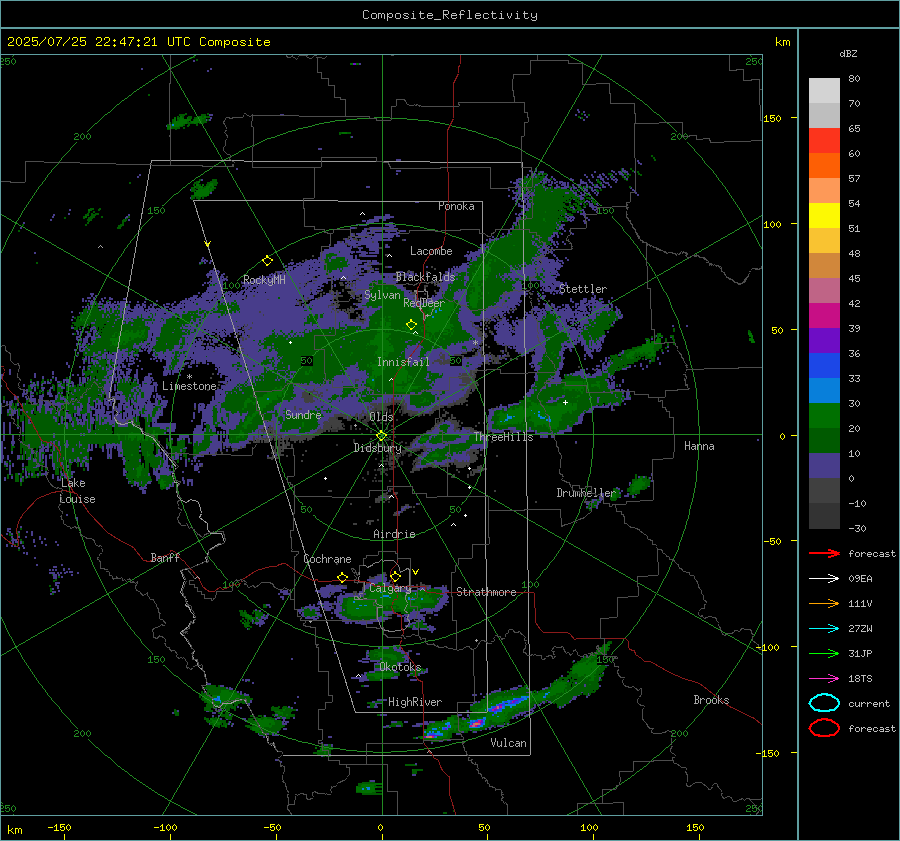Click the yellow diamond marker below RedDeer
900x841 pixels.
(412, 325)
